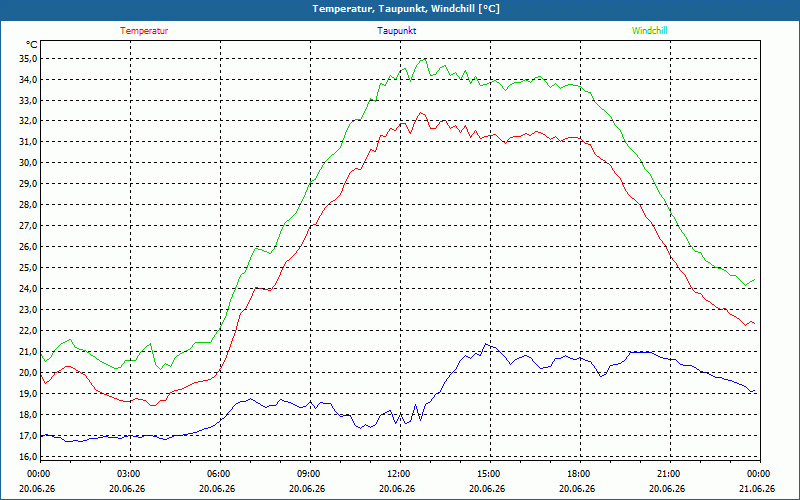800x500 pixels.
Task: Click the 12:00 time axis label
Action: 397,474
